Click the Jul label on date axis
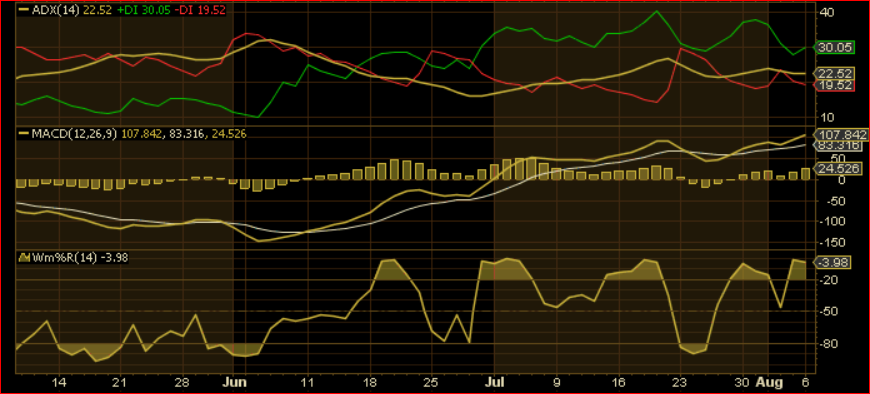The width and height of the screenshot is (870, 394). point(495,382)
